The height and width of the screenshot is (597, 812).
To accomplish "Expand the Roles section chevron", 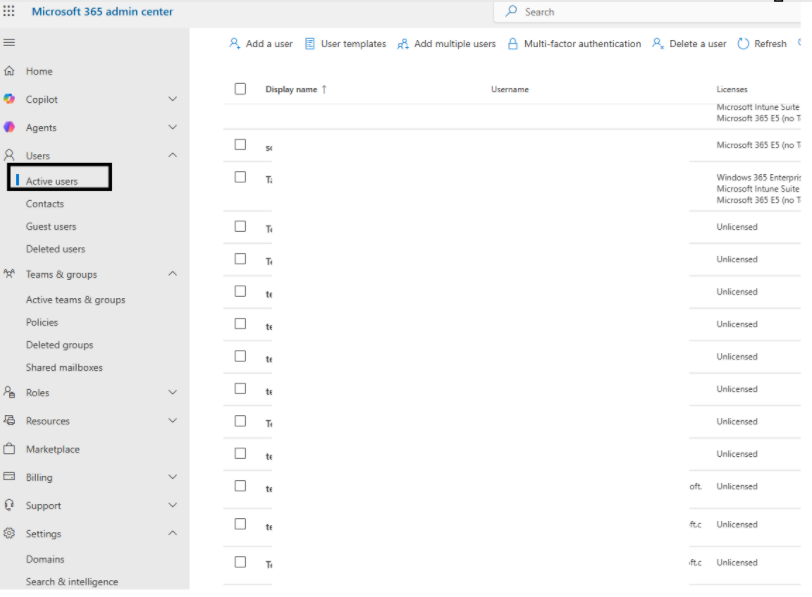I will (173, 392).
